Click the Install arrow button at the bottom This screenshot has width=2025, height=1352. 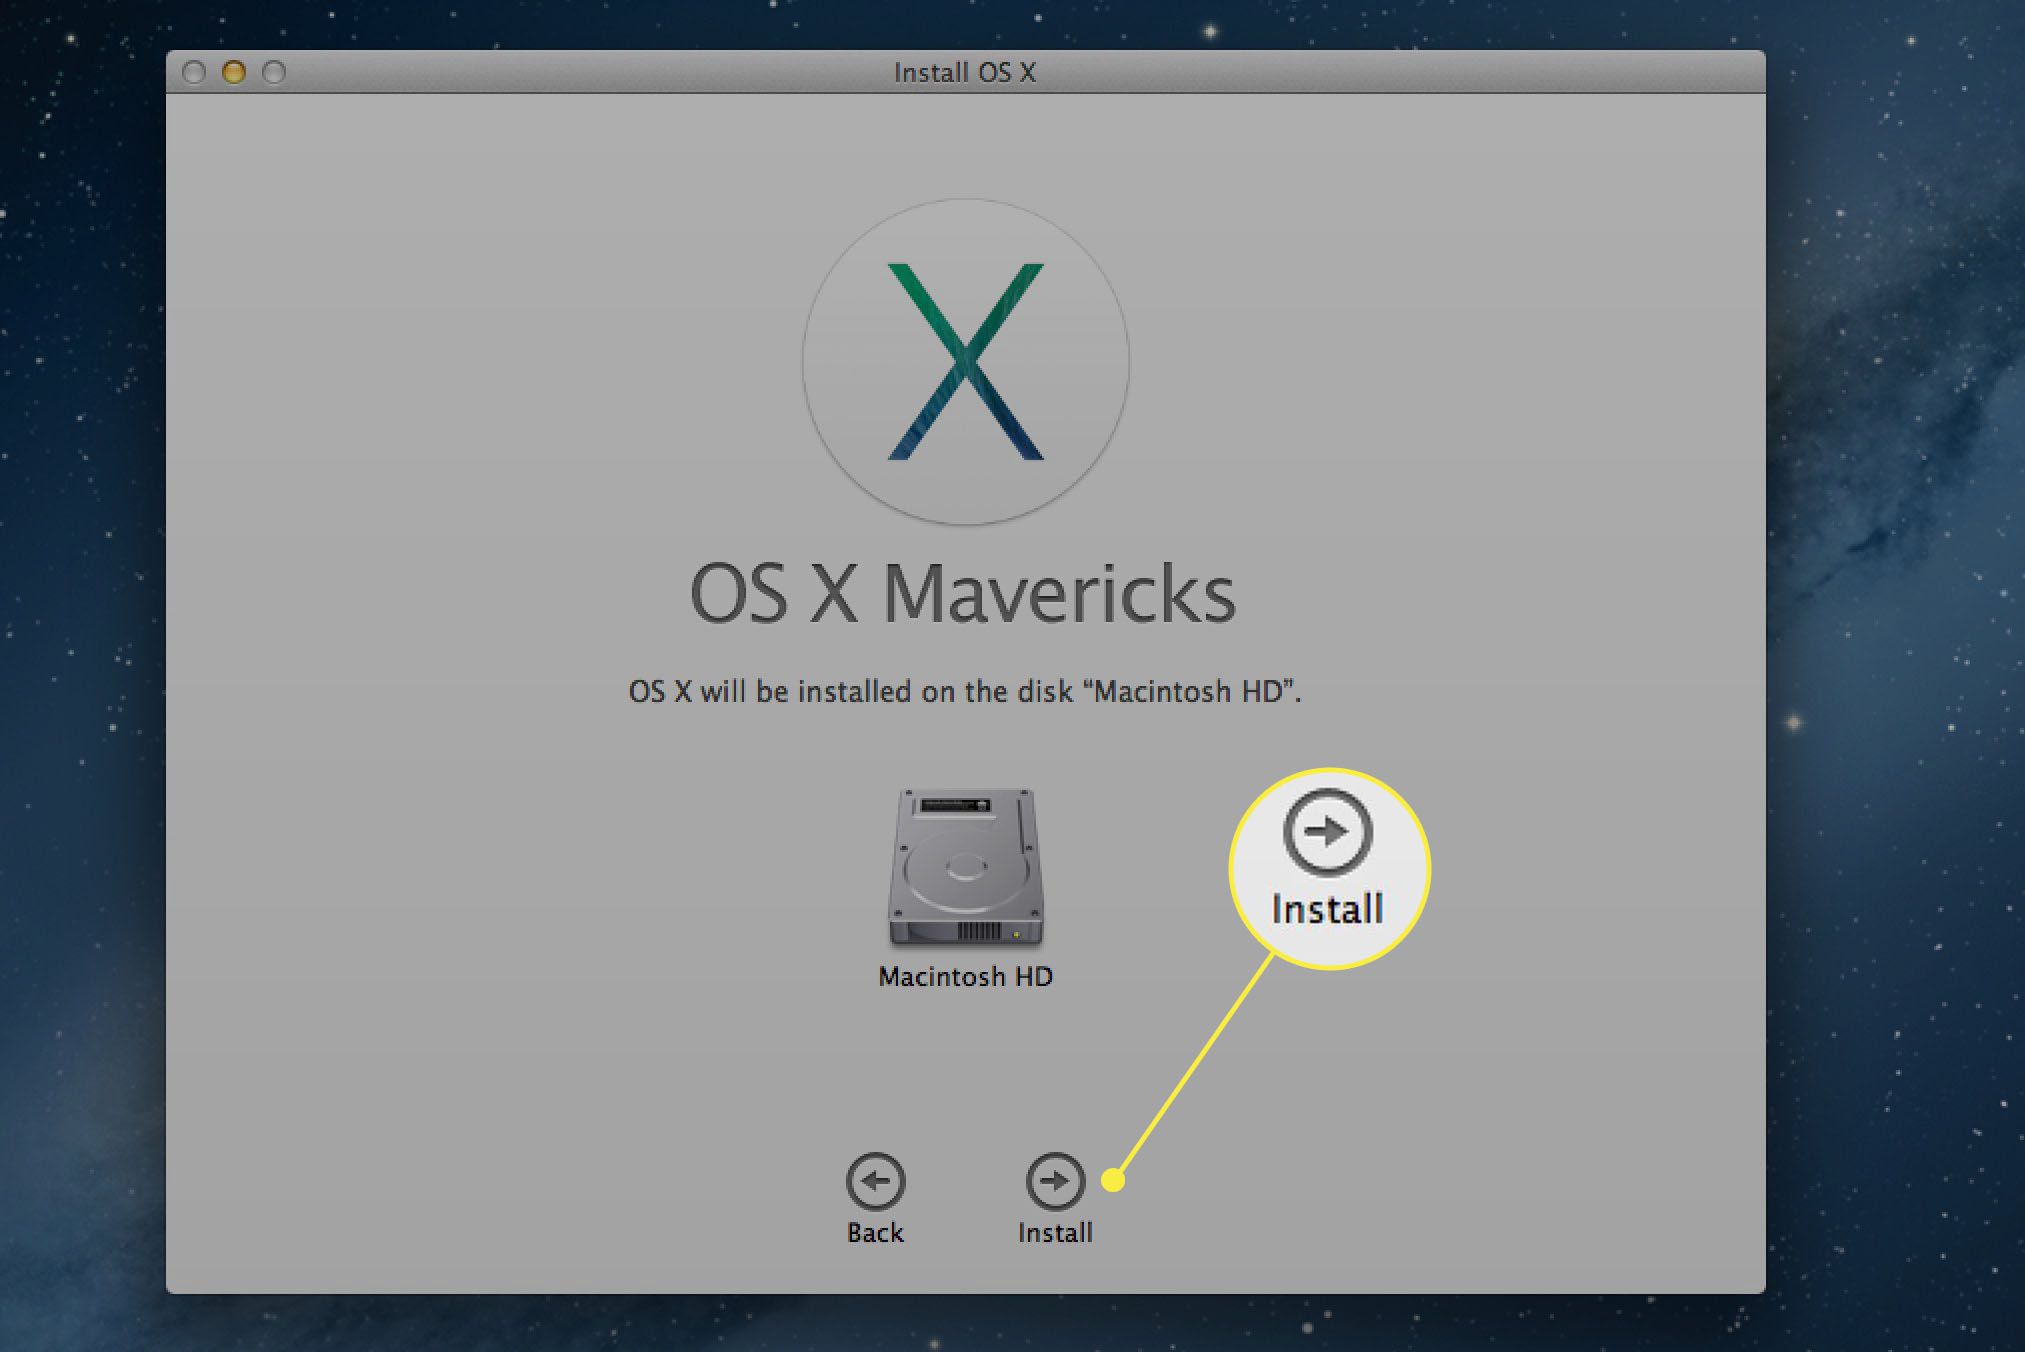pos(1055,1181)
